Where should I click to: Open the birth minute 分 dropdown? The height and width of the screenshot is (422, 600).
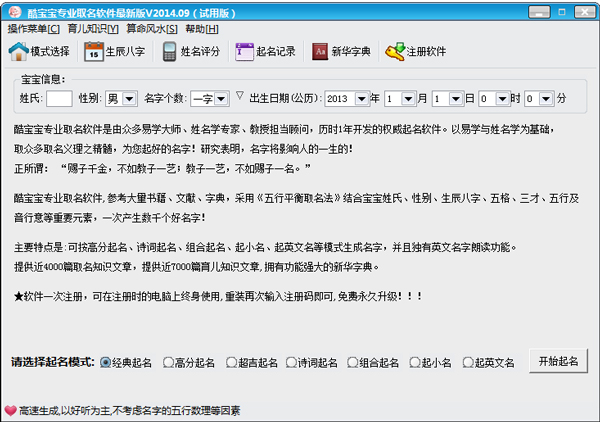(x=546, y=99)
